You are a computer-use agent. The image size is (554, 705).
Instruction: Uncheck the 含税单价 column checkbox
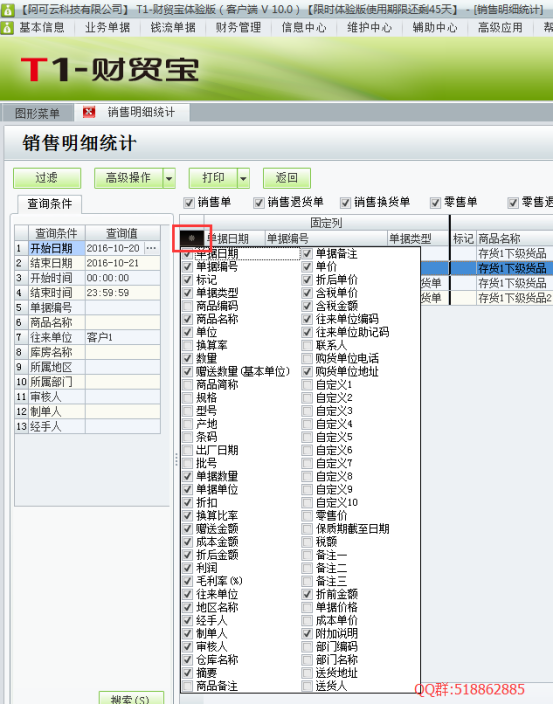[307, 293]
